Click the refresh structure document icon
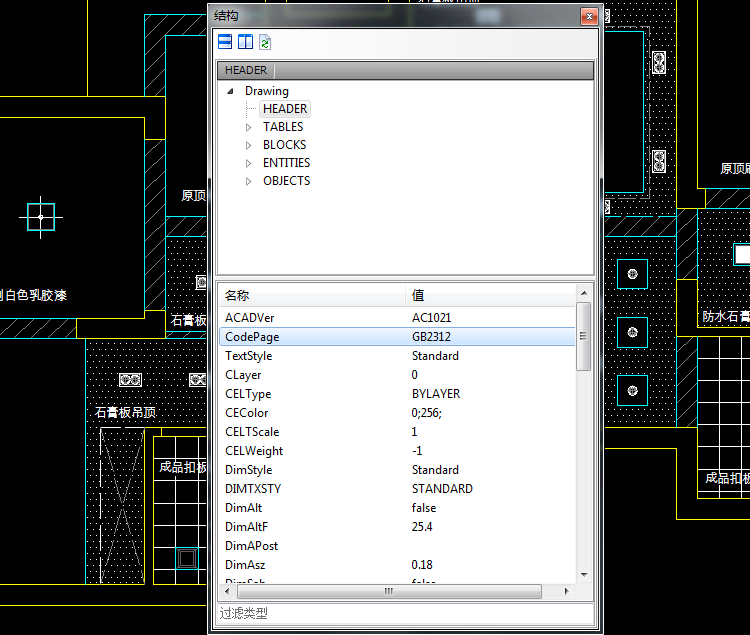This screenshot has width=750, height=635. point(265,42)
